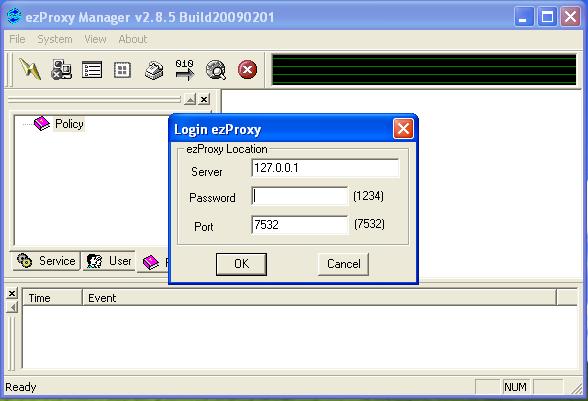Switch to the User tab
This screenshot has height=401, width=588.
pos(109,261)
